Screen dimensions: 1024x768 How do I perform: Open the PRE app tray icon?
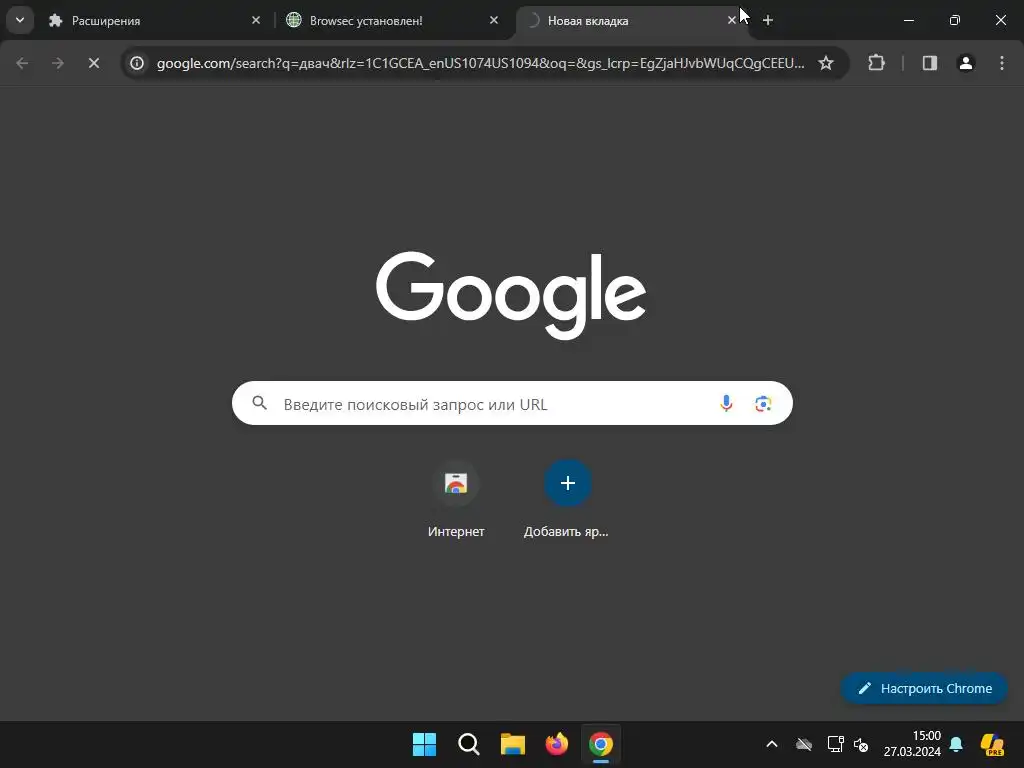pyautogui.click(x=993, y=744)
